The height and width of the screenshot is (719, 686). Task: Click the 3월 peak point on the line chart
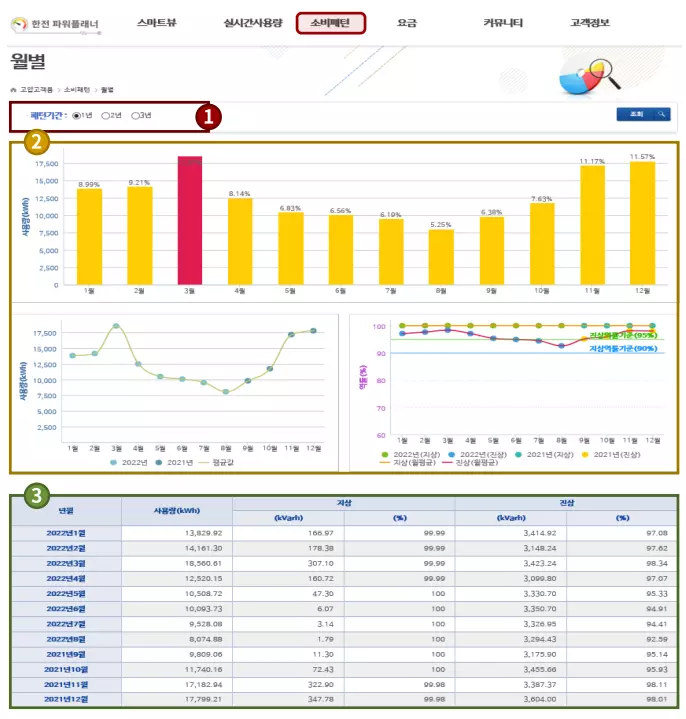click(x=116, y=326)
